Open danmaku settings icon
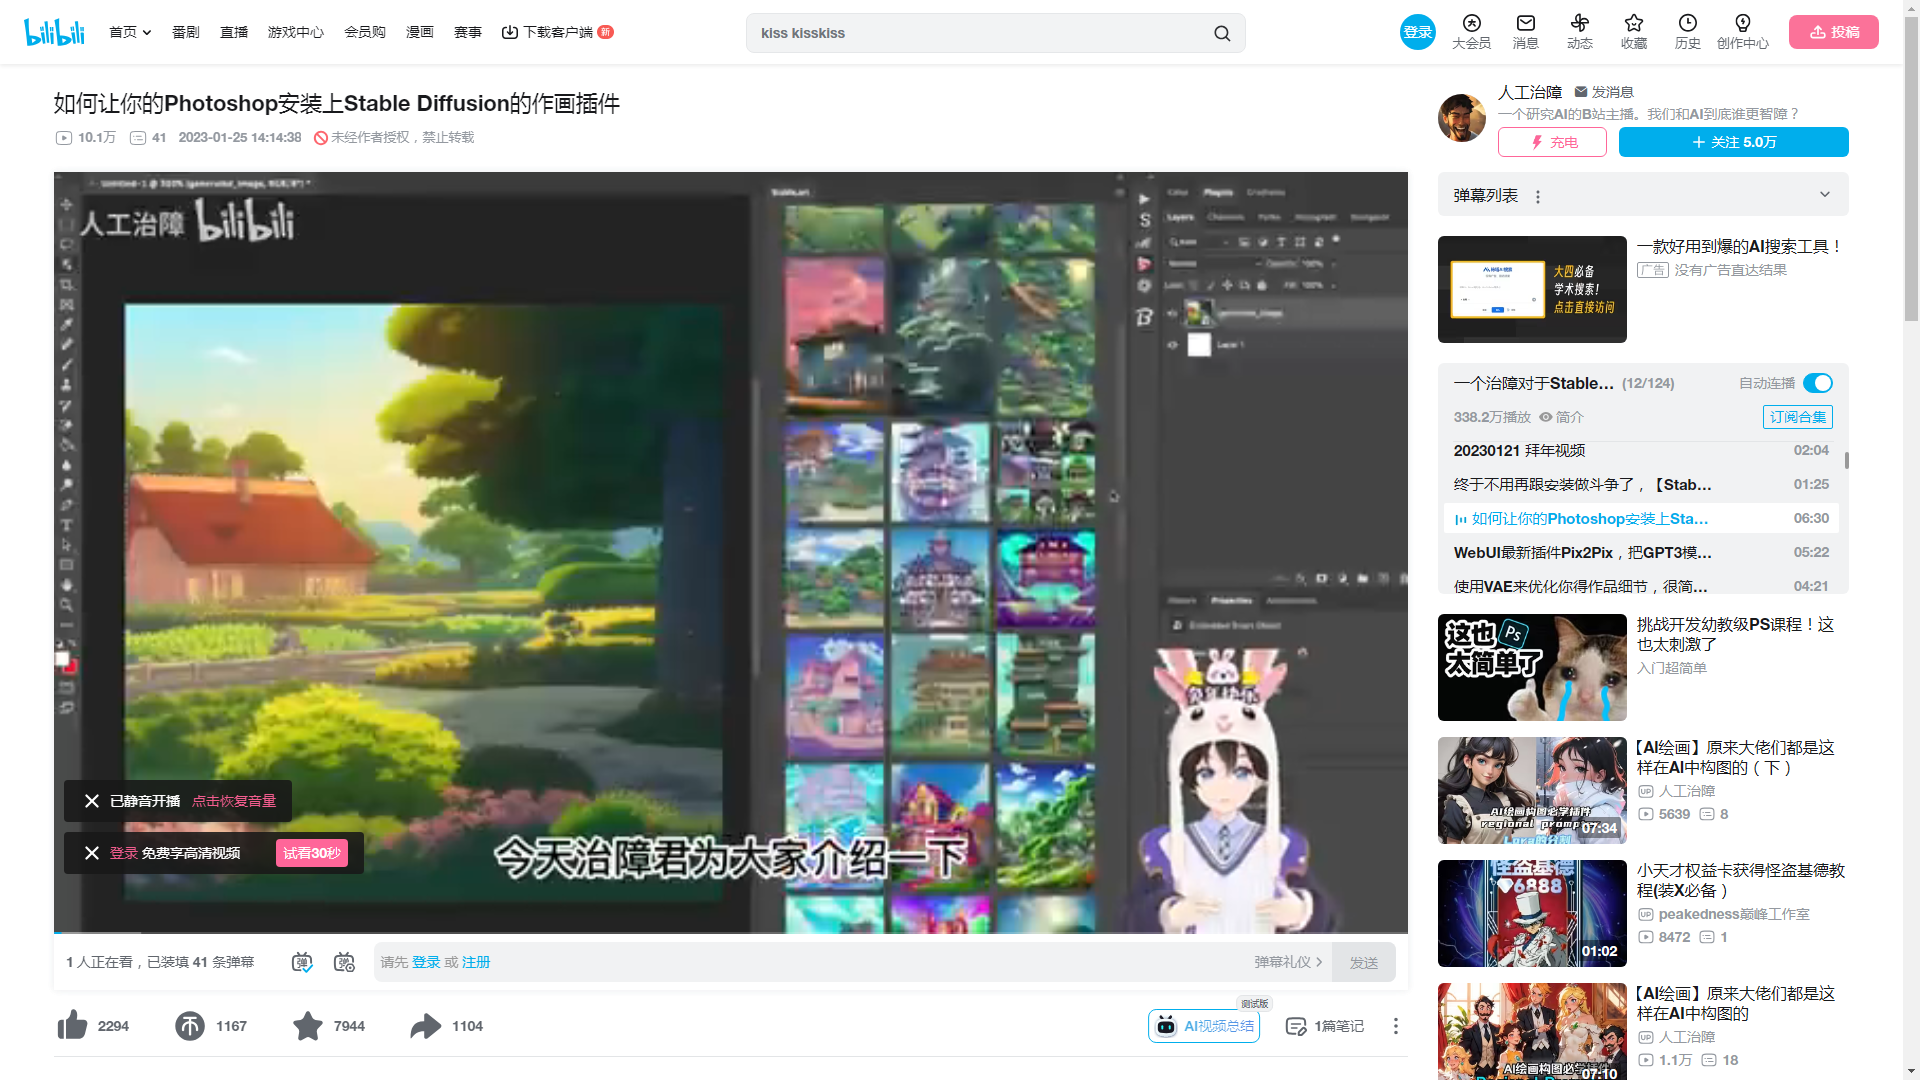1920x1080 pixels. (x=344, y=962)
